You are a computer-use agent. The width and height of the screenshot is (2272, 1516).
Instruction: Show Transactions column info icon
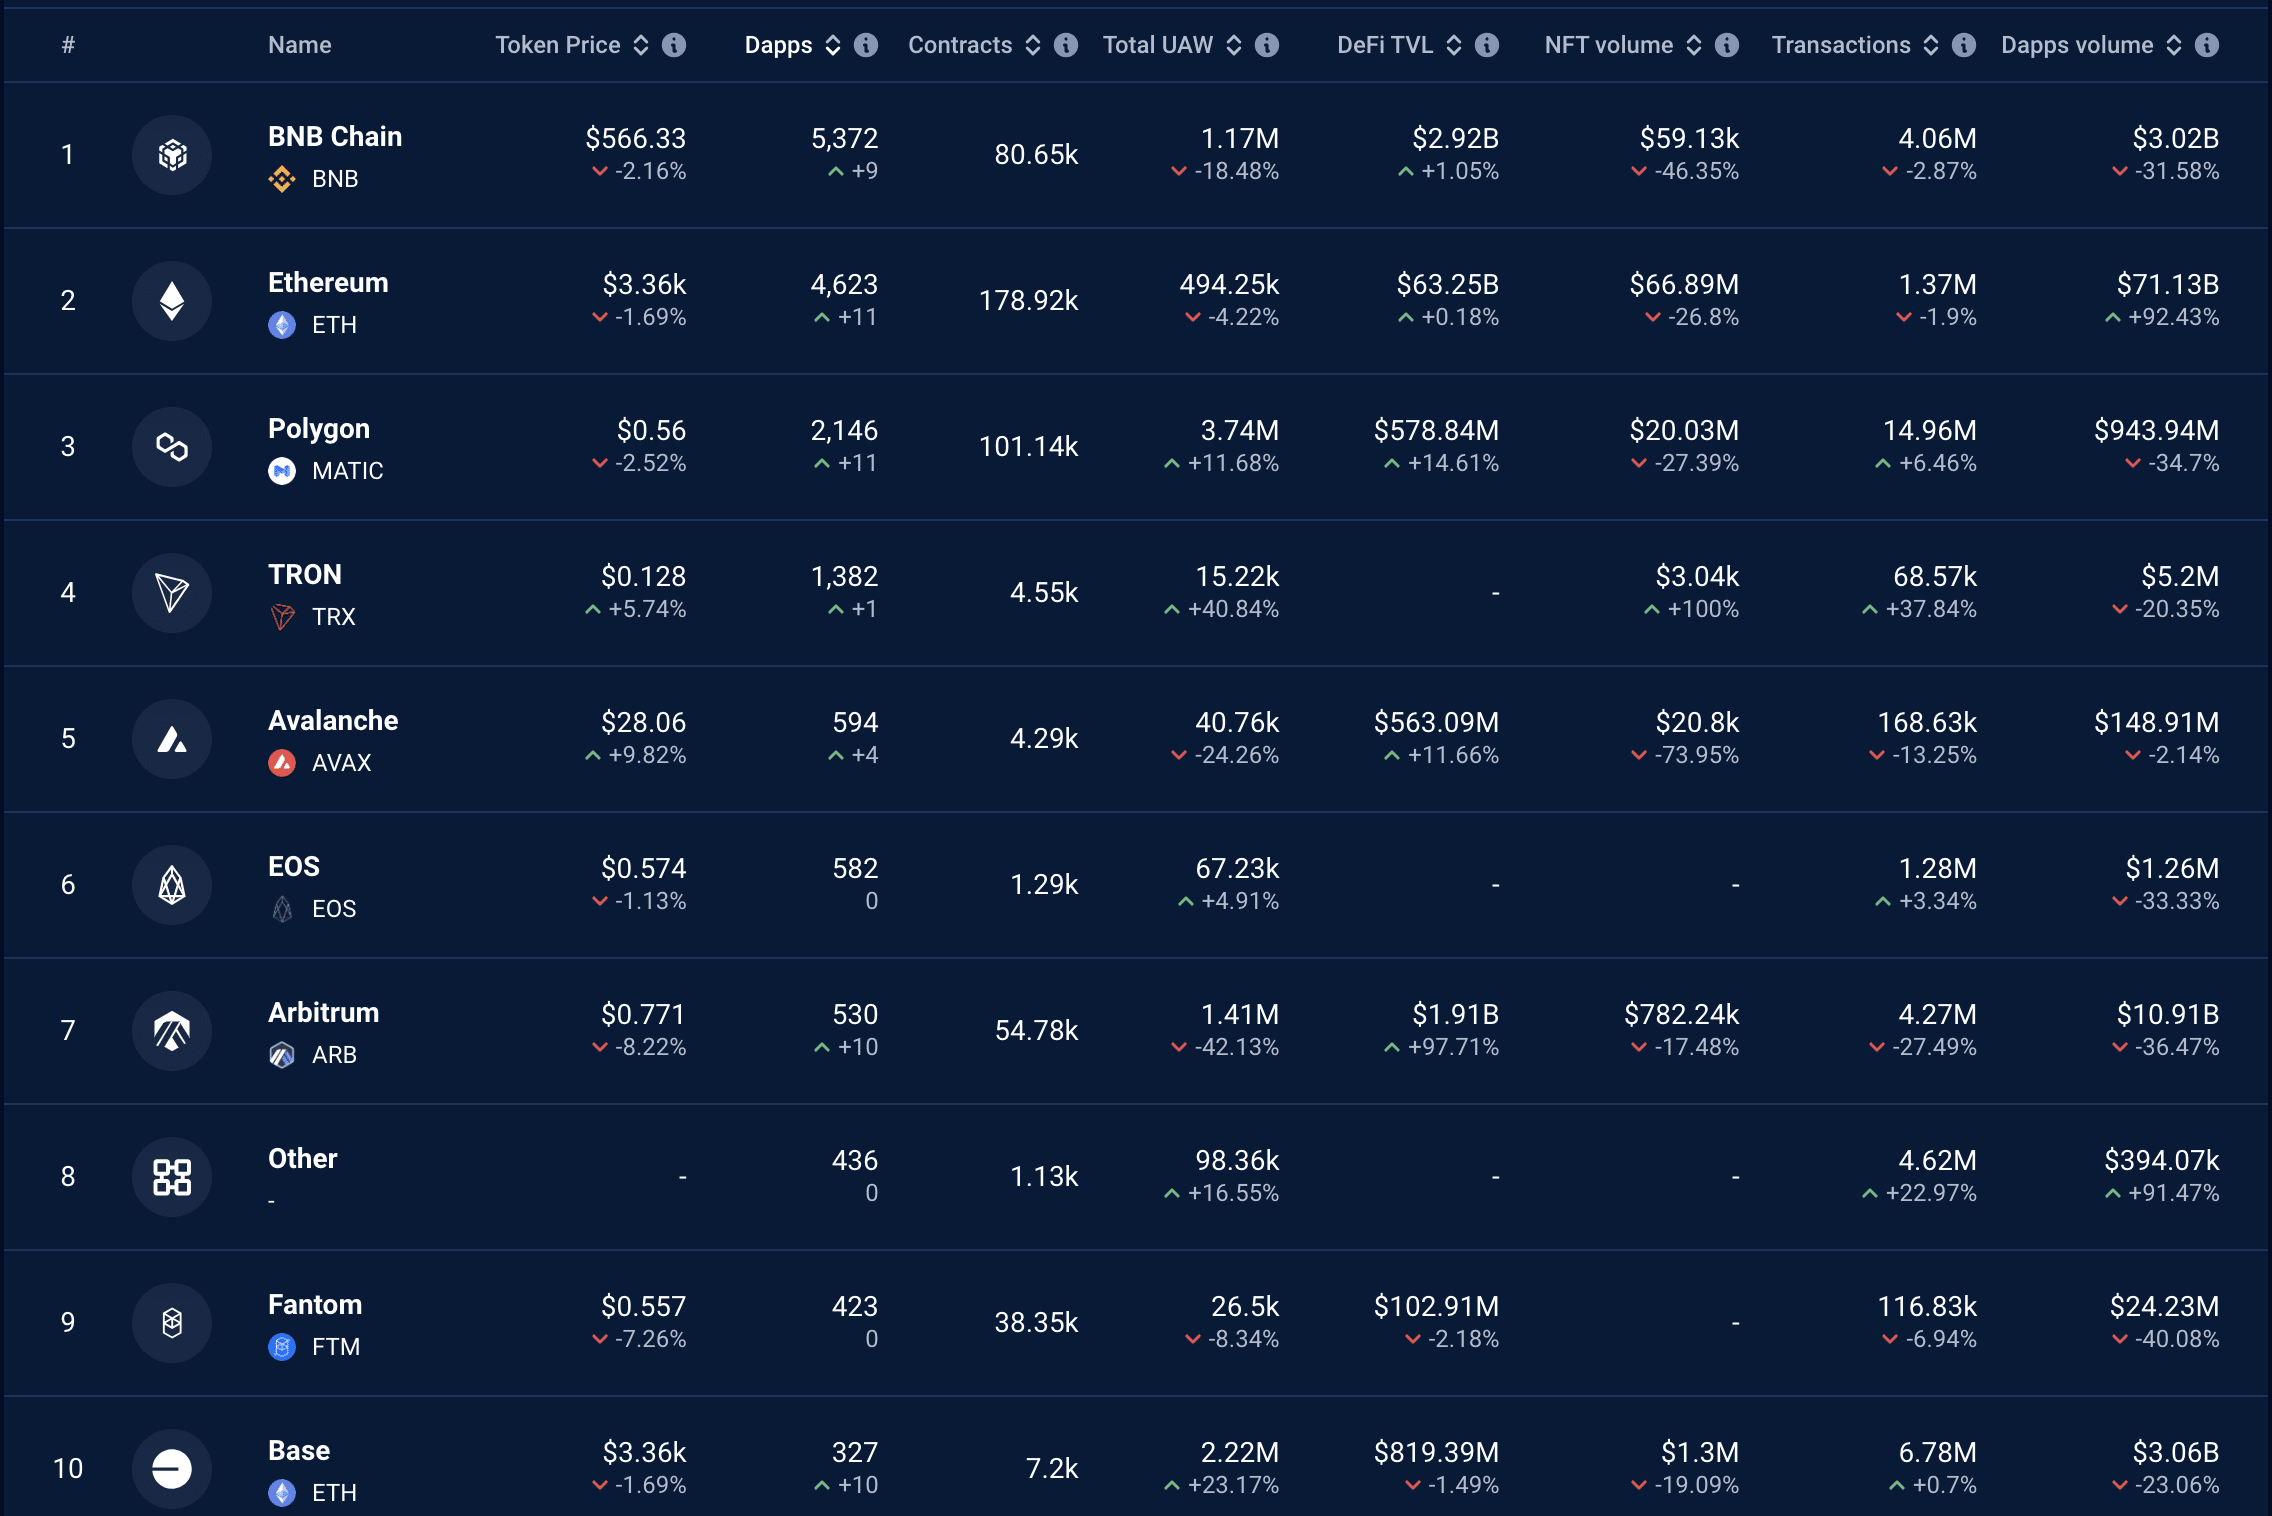tap(1964, 45)
